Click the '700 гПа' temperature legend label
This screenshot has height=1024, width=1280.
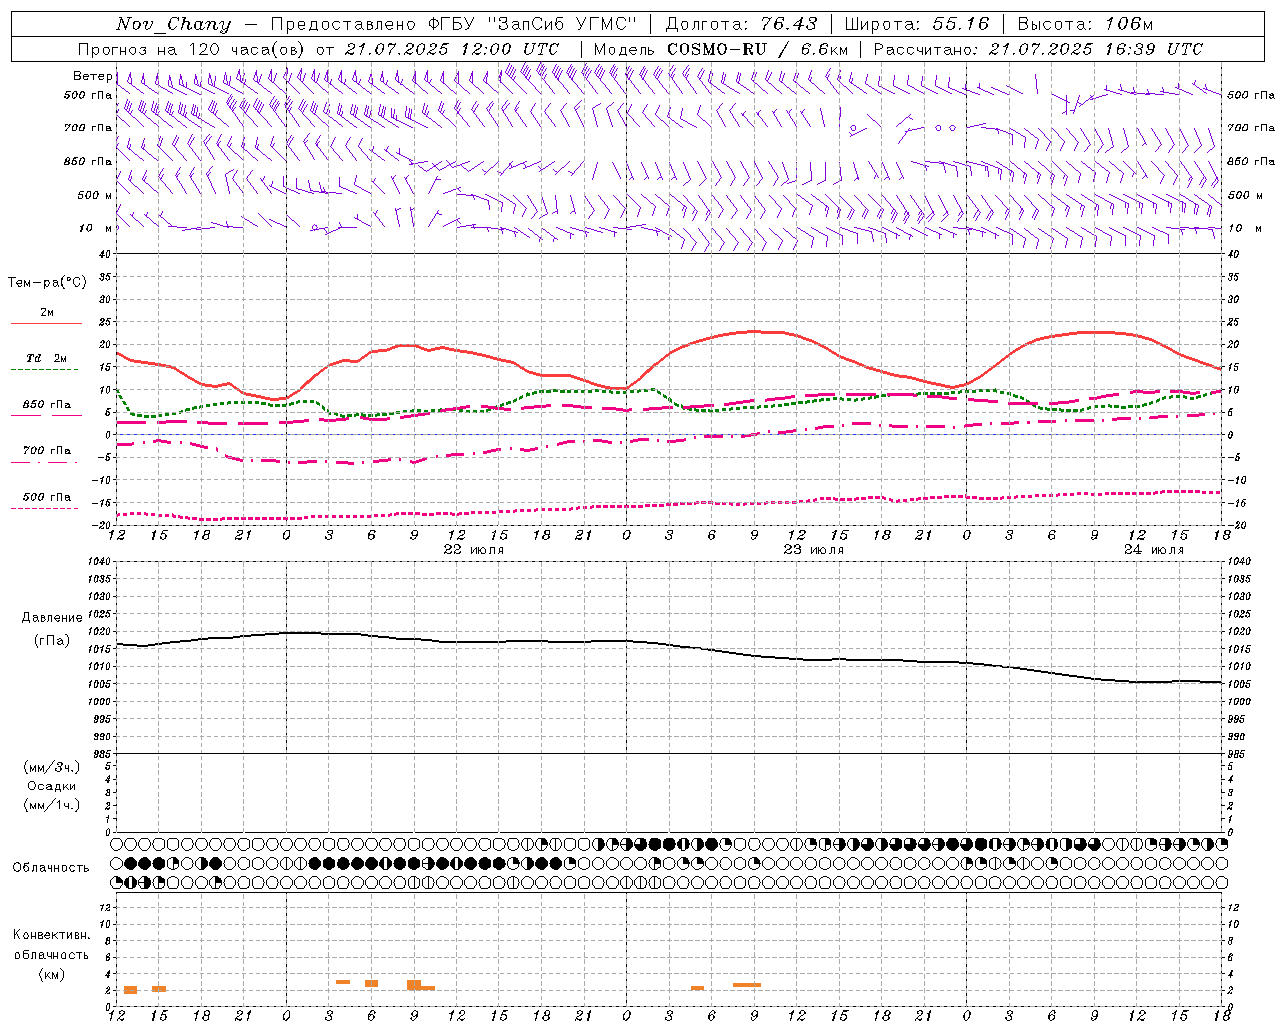coord(47,450)
